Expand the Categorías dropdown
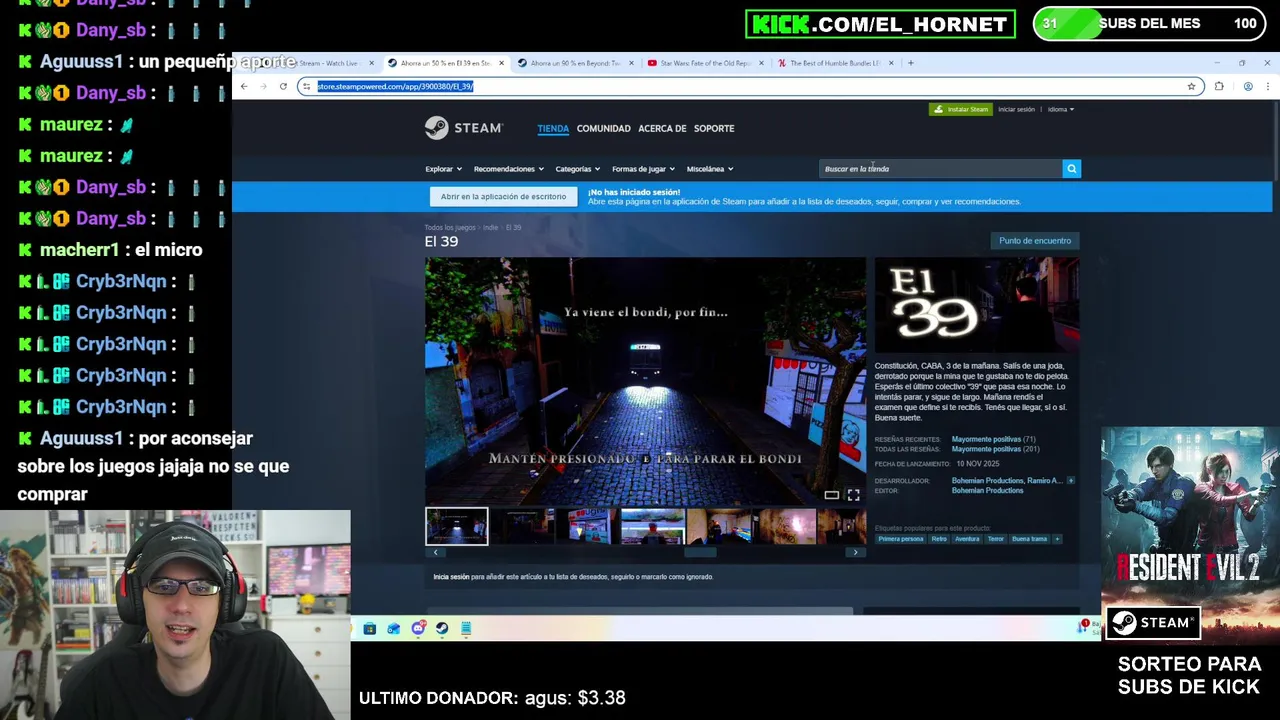The width and height of the screenshot is (1280, 720). coord(578,169)
